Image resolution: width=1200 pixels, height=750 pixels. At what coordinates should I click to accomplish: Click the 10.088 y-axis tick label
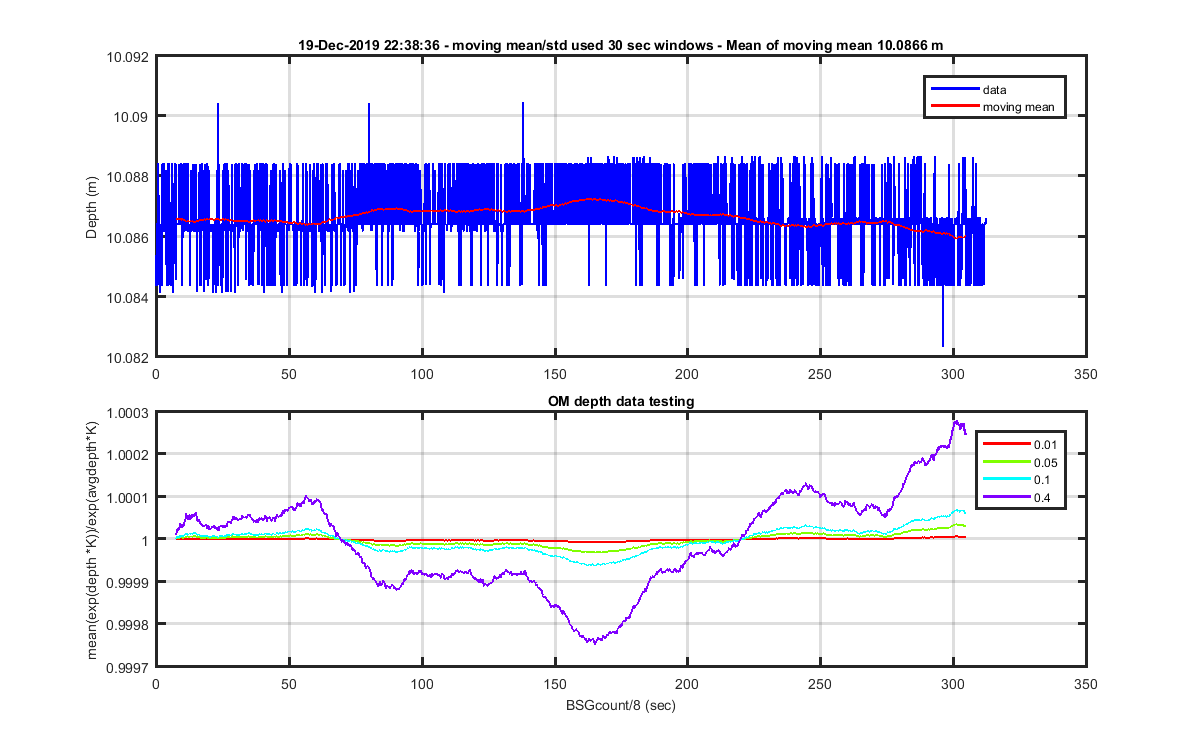coord(128,177)
